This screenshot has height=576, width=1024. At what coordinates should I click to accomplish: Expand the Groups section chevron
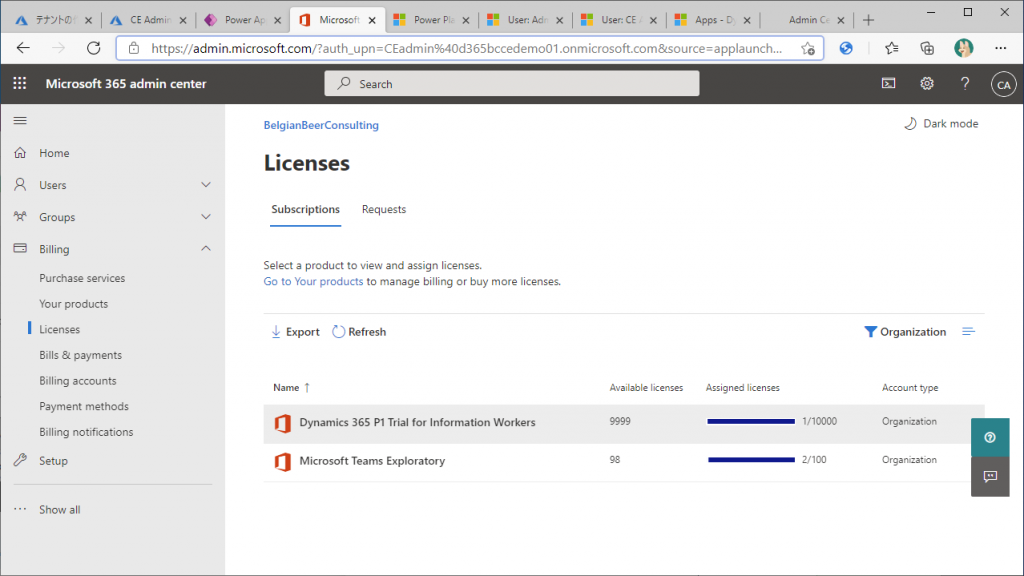pyautogui.click(x=206, y=217)
